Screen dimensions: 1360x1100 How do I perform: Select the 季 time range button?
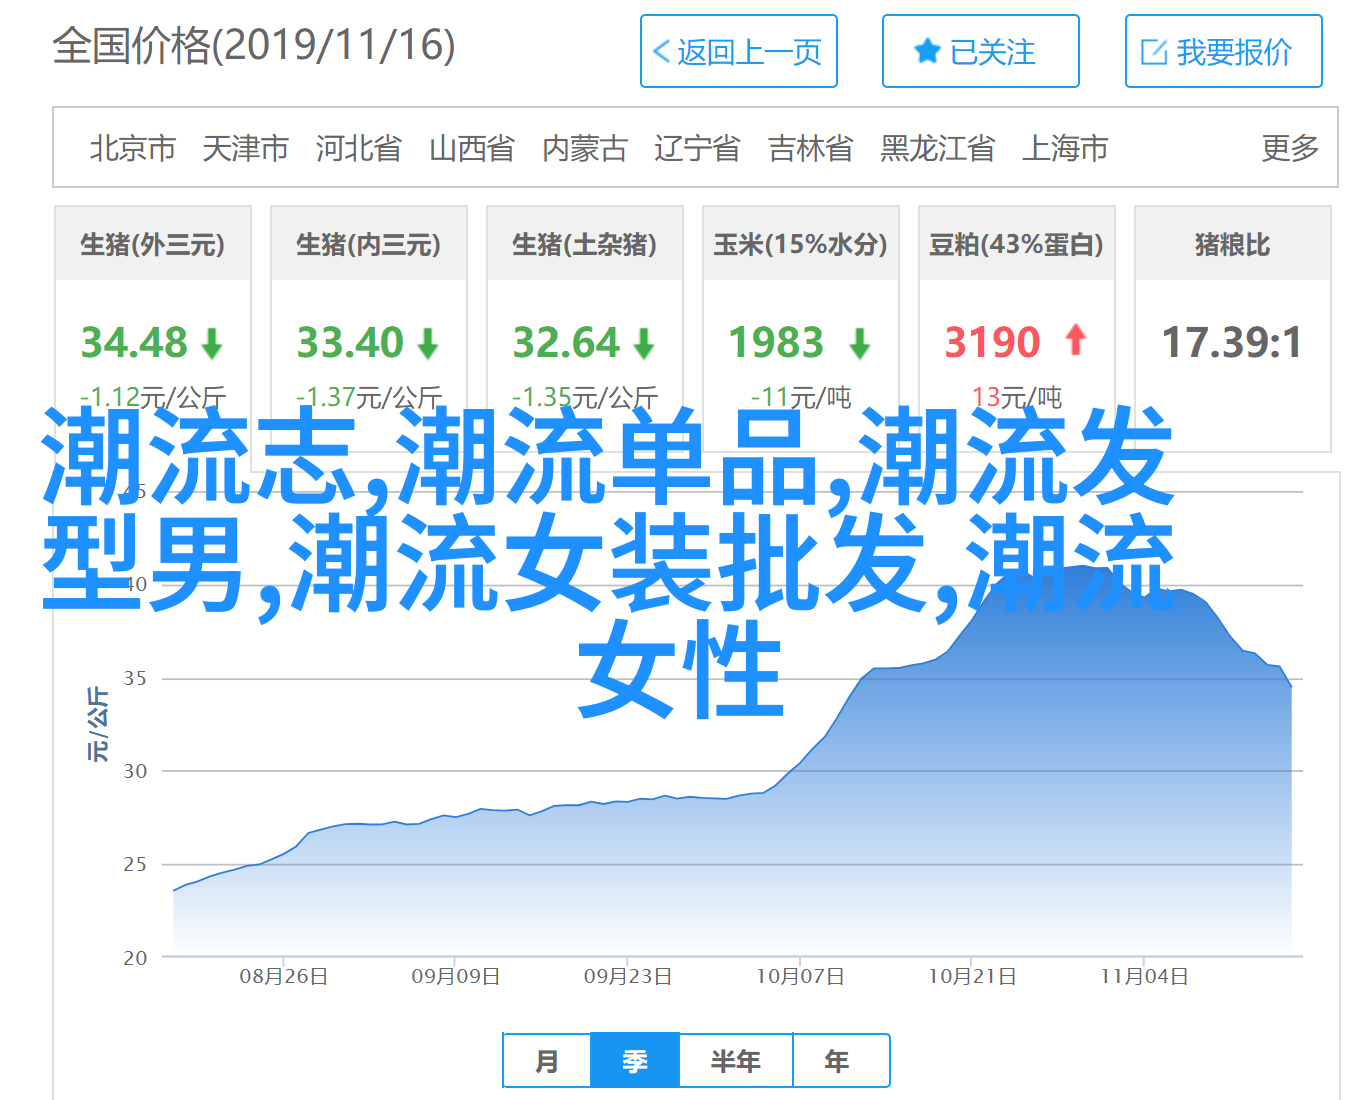[x=635, y=1060]
